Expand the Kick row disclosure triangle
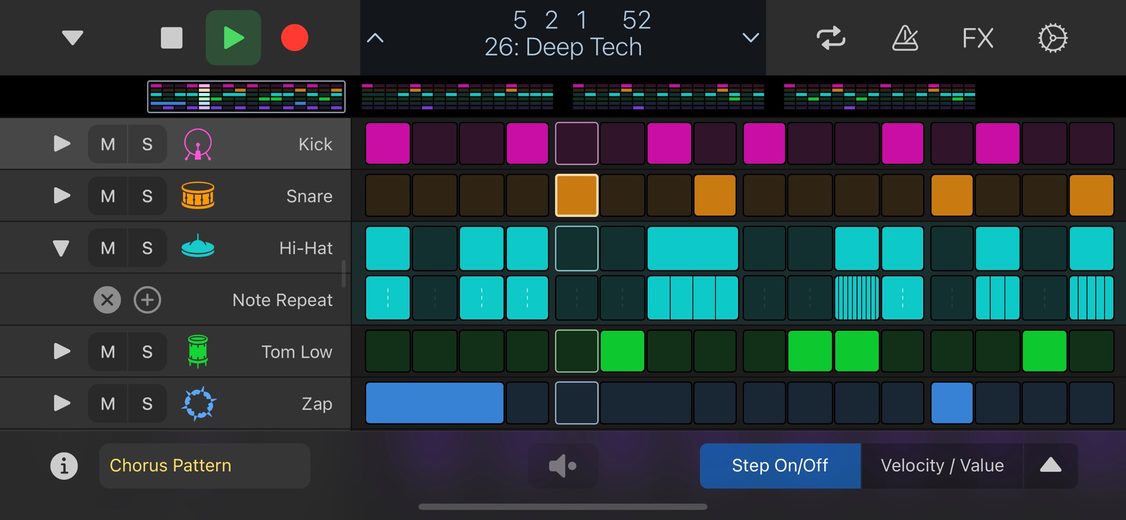 [62, 144]
